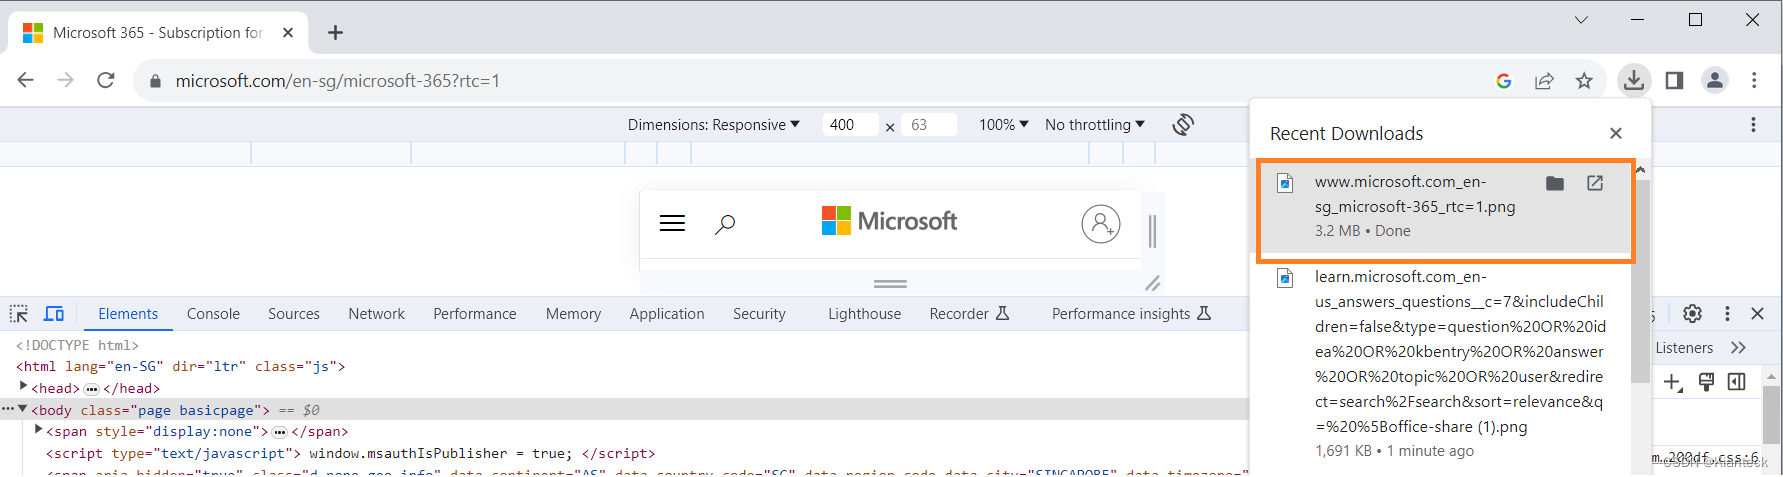Click the Microsoft logo link
Screen dimensions: 1783x477
pos(889,221)
